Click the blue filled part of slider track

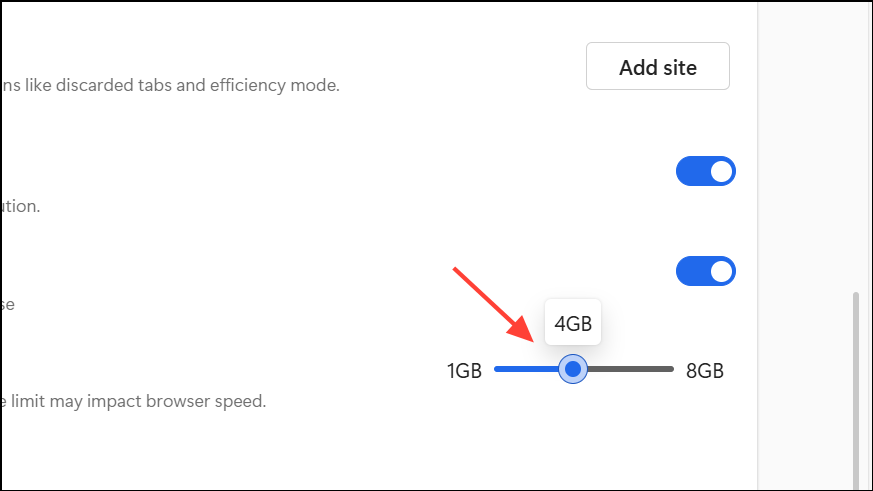[x=525, y=370]
